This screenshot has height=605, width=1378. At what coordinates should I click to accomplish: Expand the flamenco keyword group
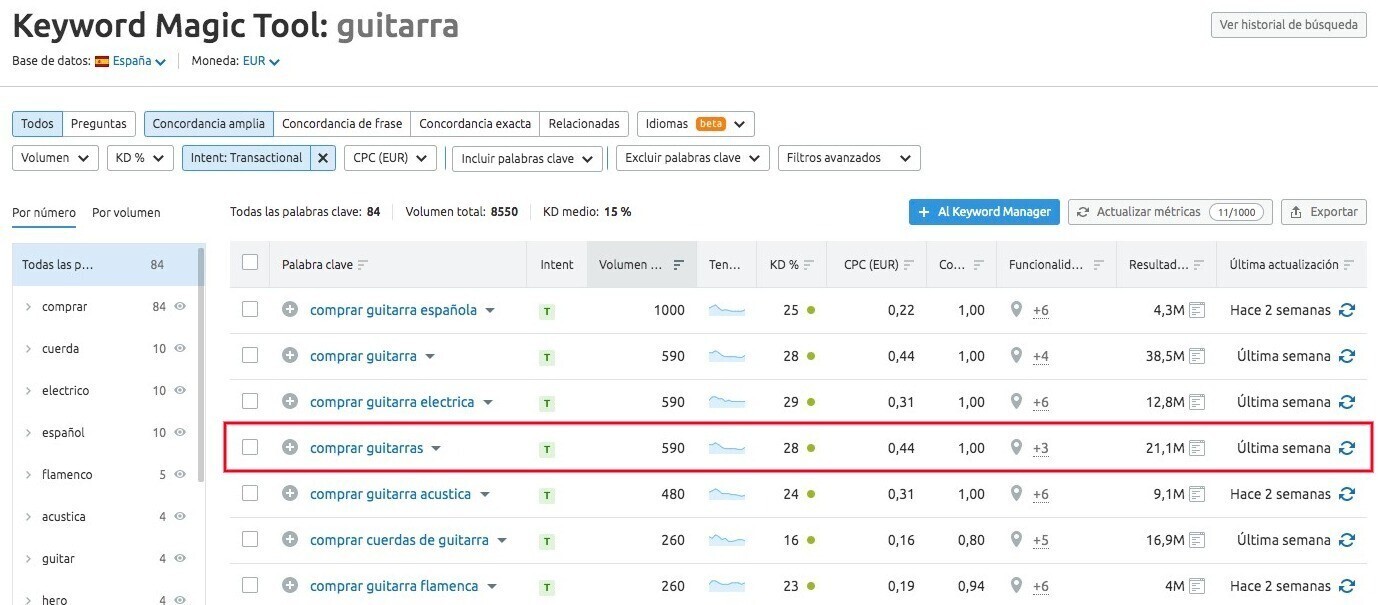click(28, 475)
